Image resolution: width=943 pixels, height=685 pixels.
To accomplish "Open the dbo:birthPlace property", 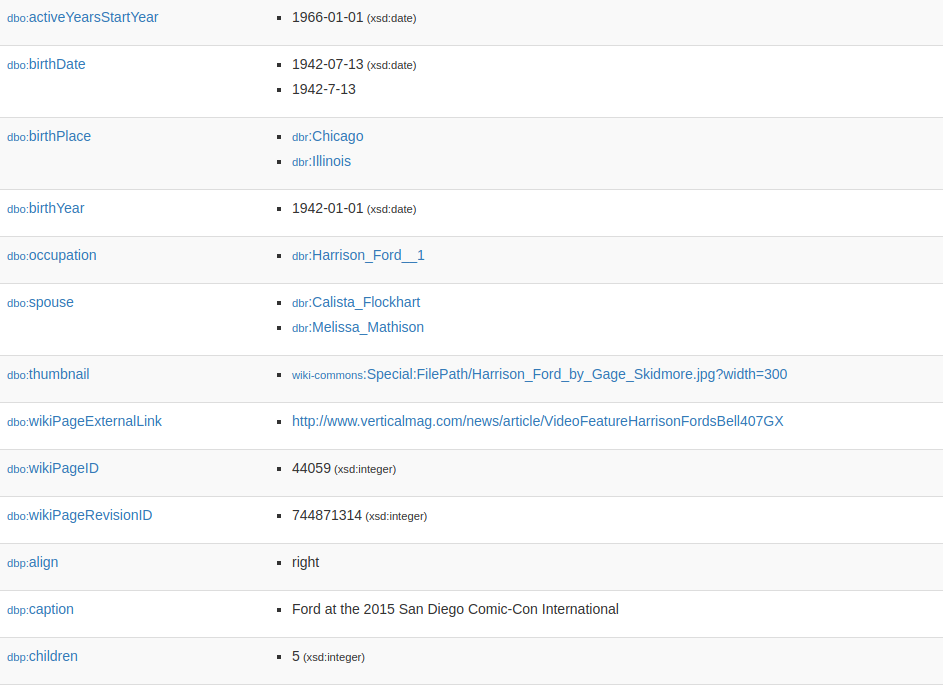I will click(49, 136).
